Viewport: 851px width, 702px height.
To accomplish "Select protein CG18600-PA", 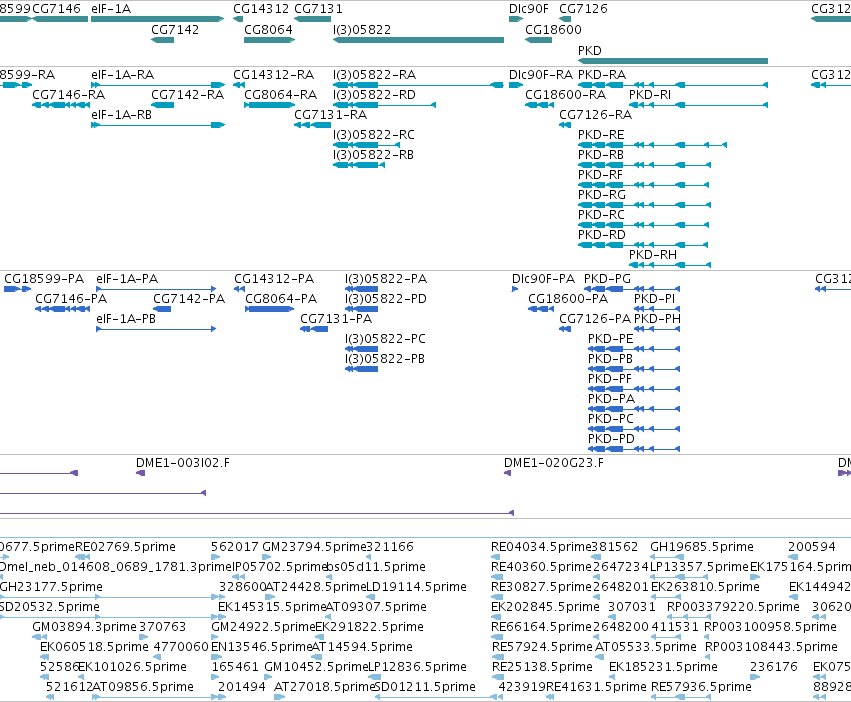I will pyautogui.click(x=568, y=299).
